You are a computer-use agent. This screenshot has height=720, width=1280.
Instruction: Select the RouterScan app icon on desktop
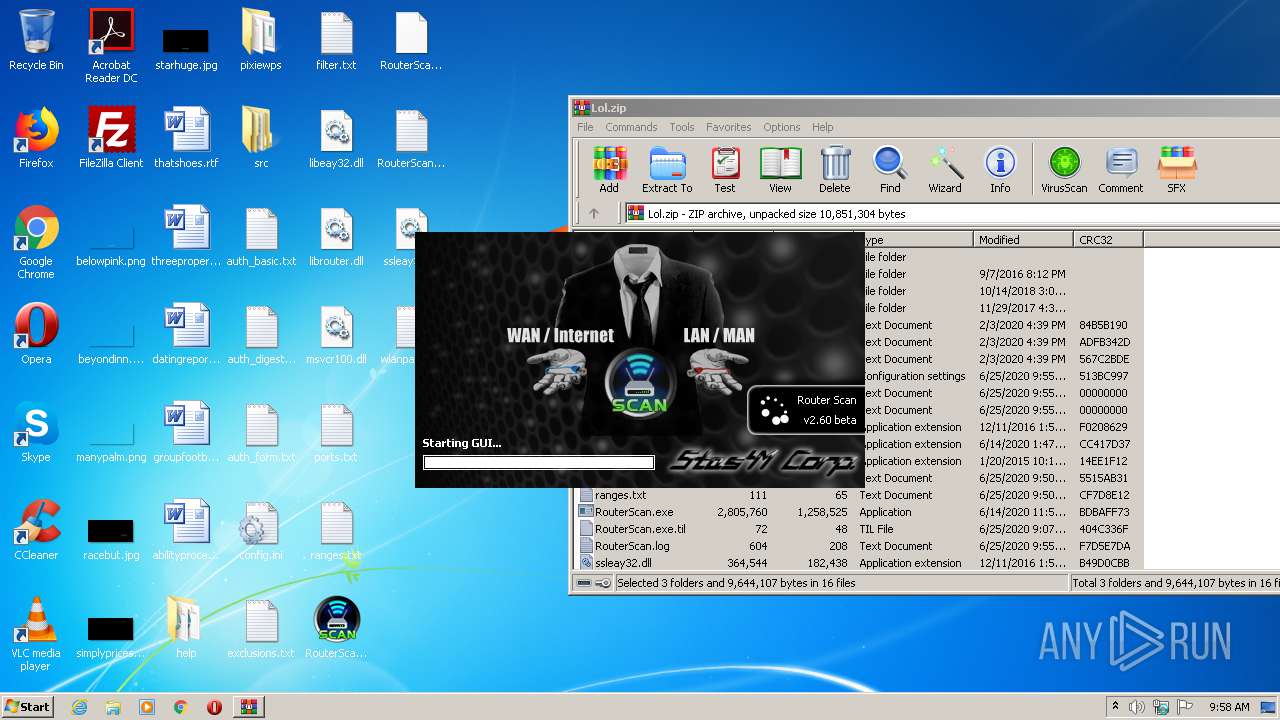(x=336, y=628)
